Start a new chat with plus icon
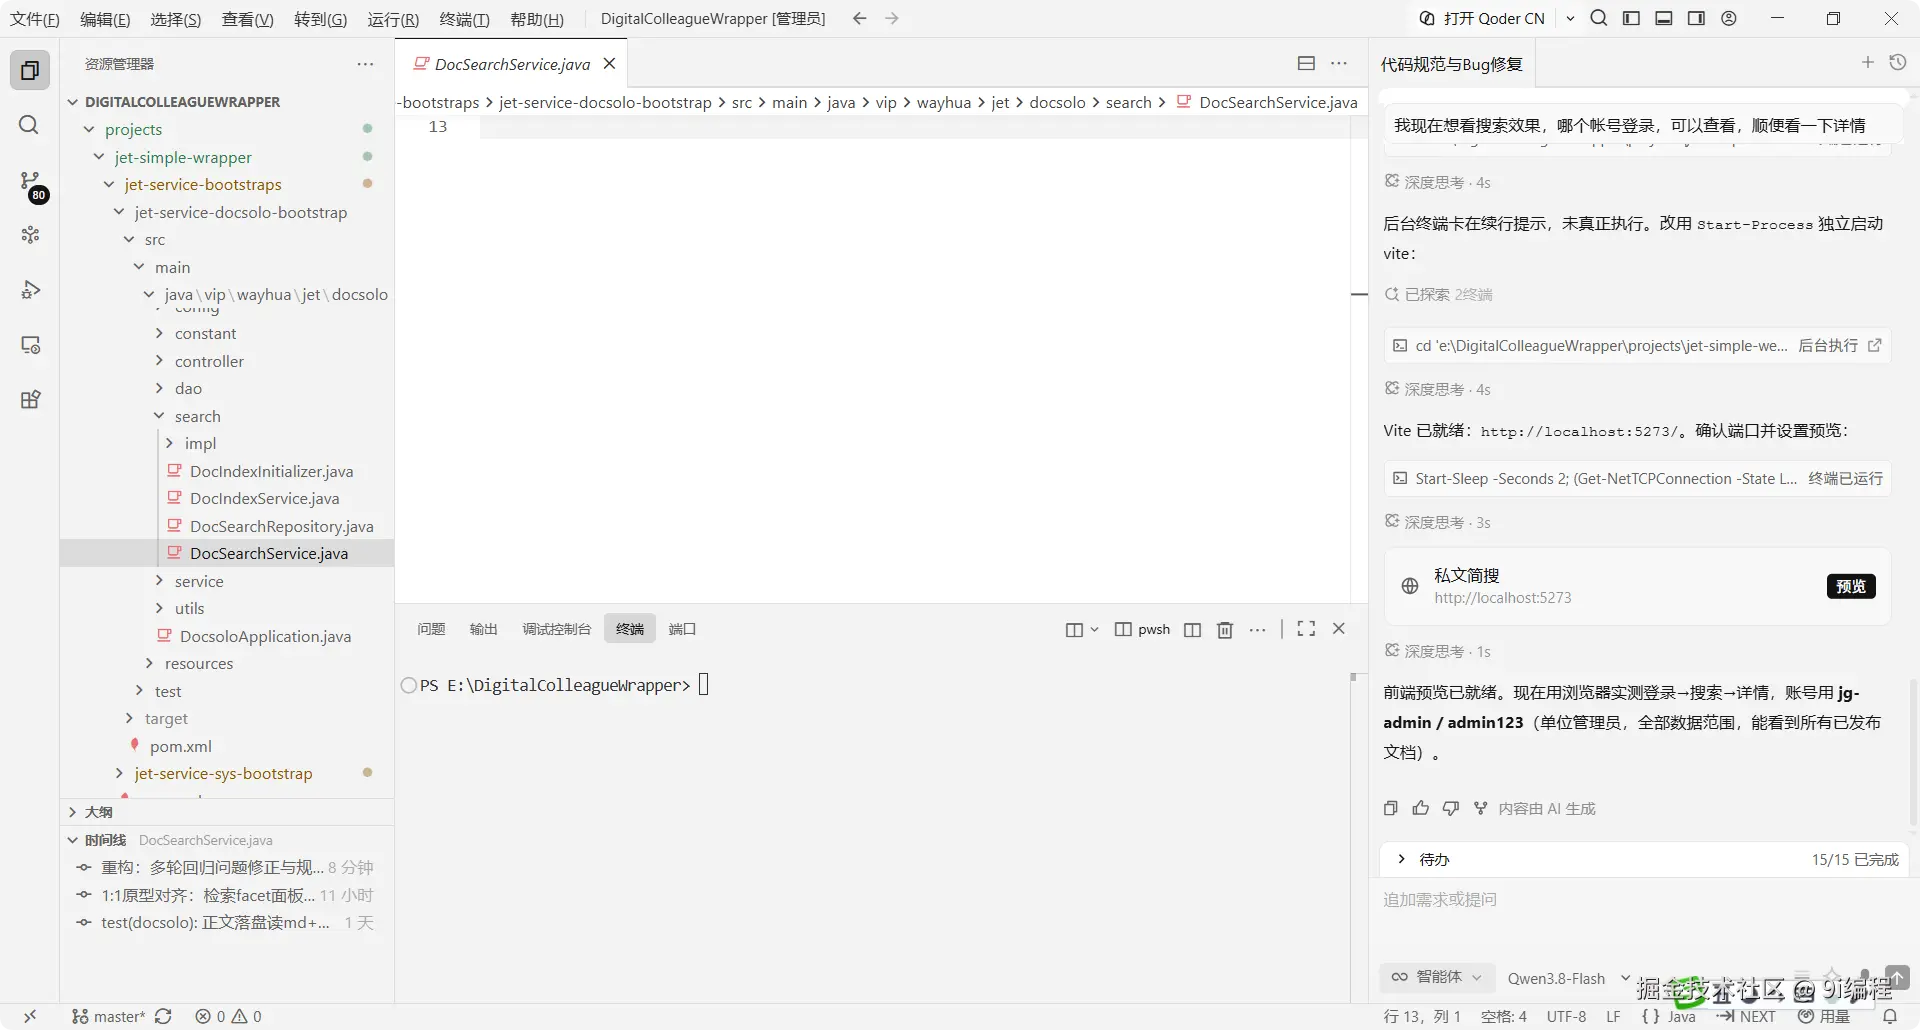The height and width of the screenshot is (1030, 1920). point(1867,63)
